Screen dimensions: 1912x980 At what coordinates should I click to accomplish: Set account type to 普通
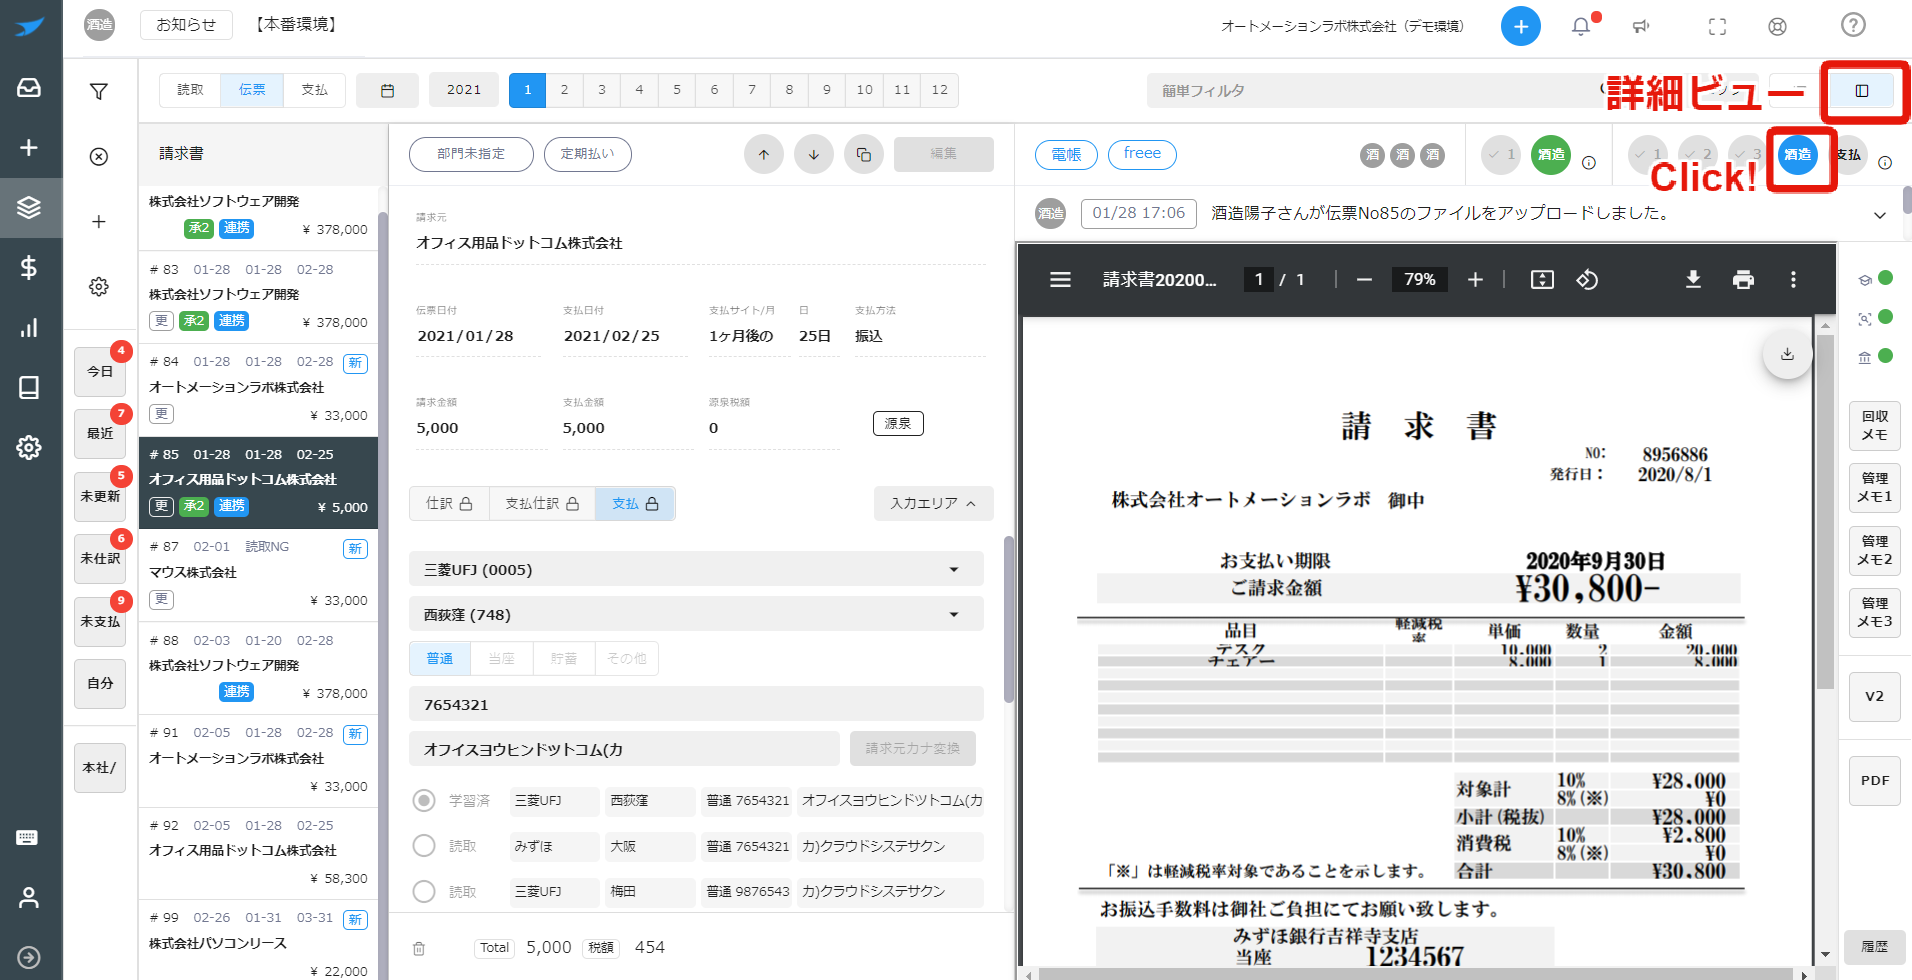click(x=440, y=659)
